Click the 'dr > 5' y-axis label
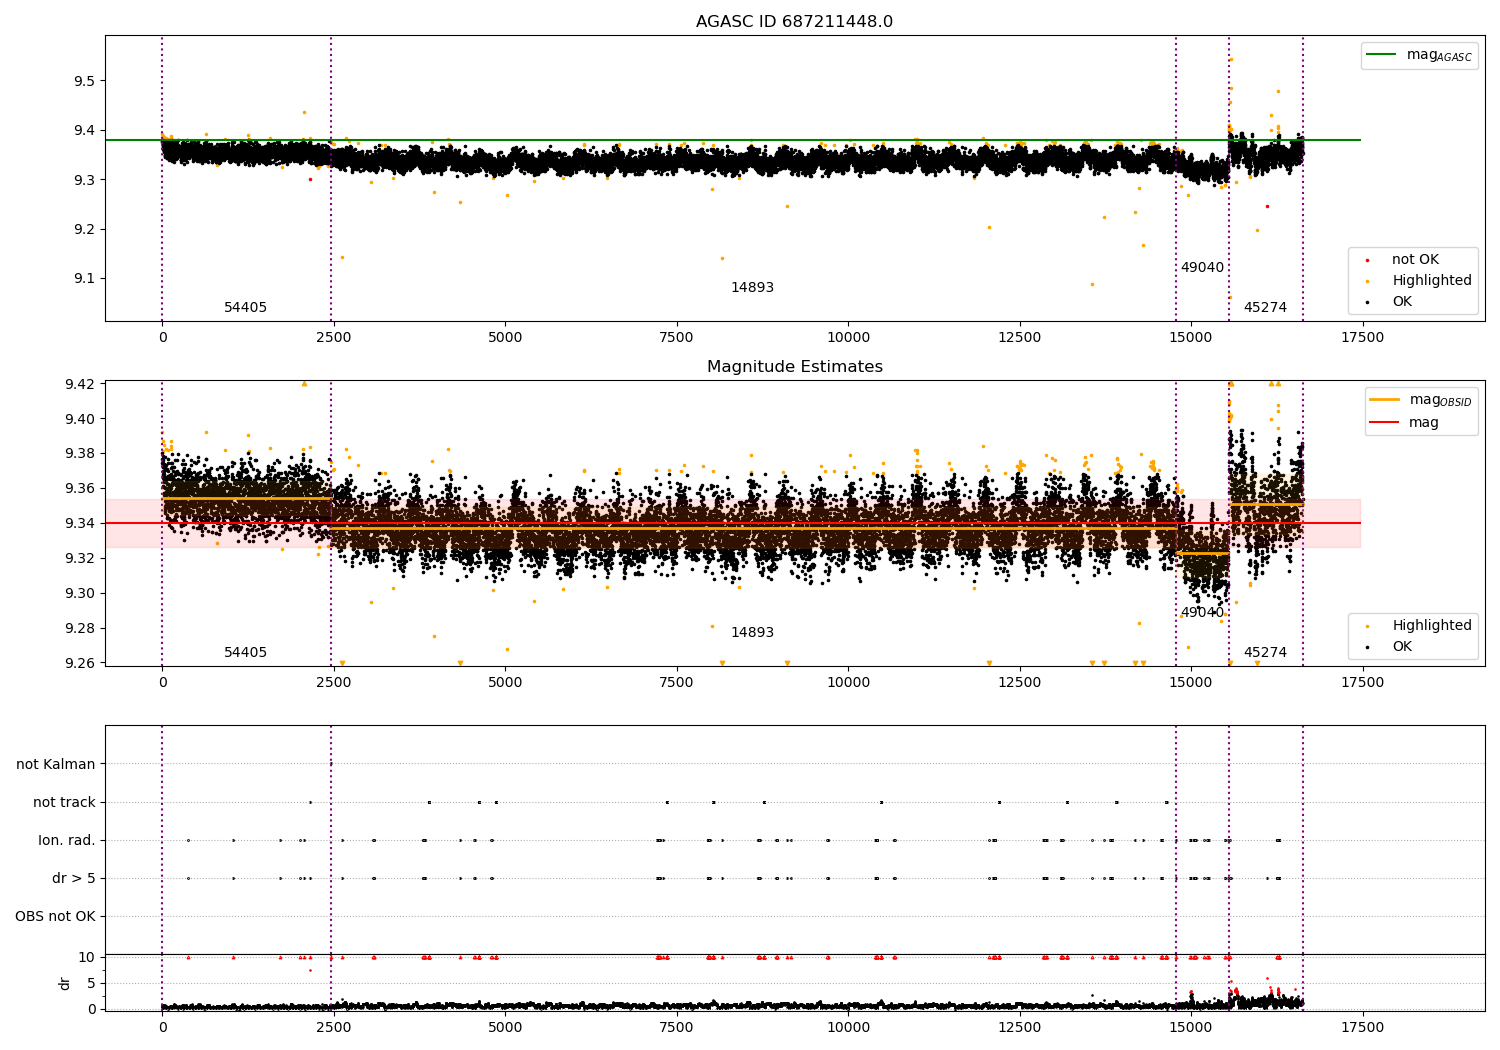1500x1050 pixels. (74, 879)
